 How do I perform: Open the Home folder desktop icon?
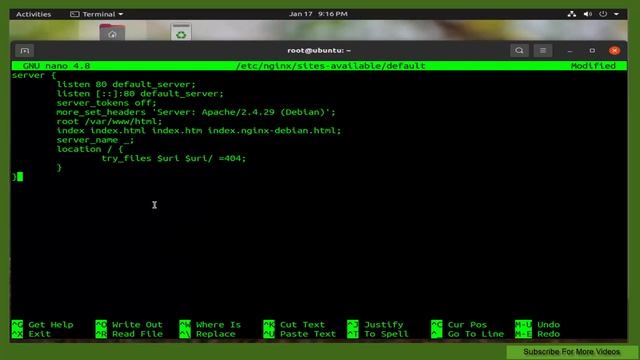pyautogui.click(x=112, y=32)
